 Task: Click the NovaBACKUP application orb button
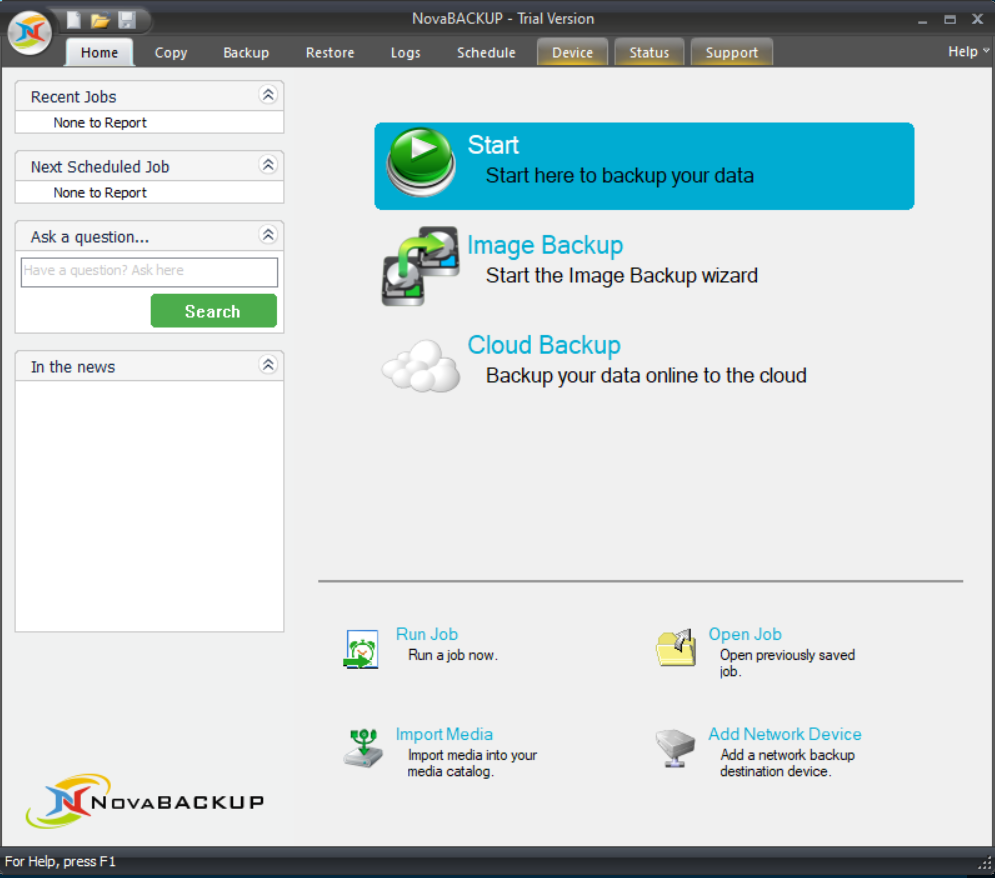30,33
